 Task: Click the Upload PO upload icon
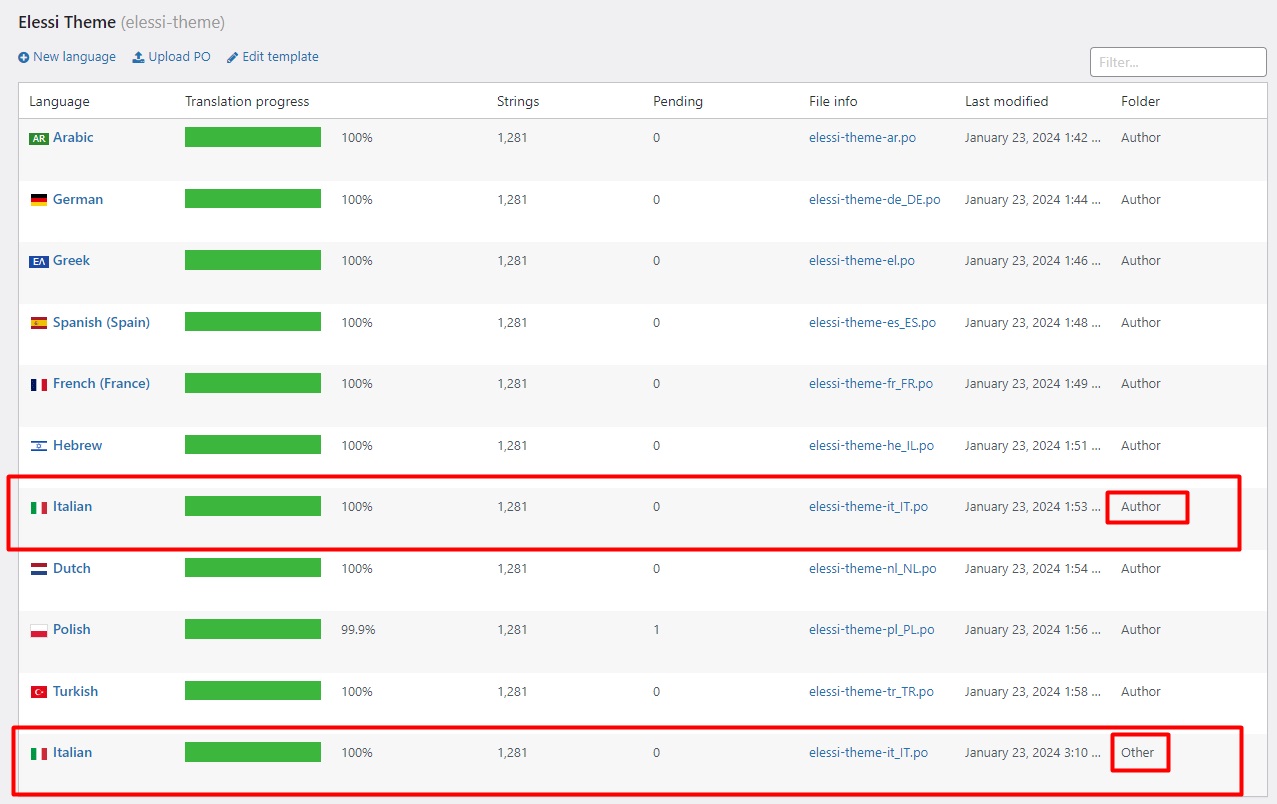138,58
